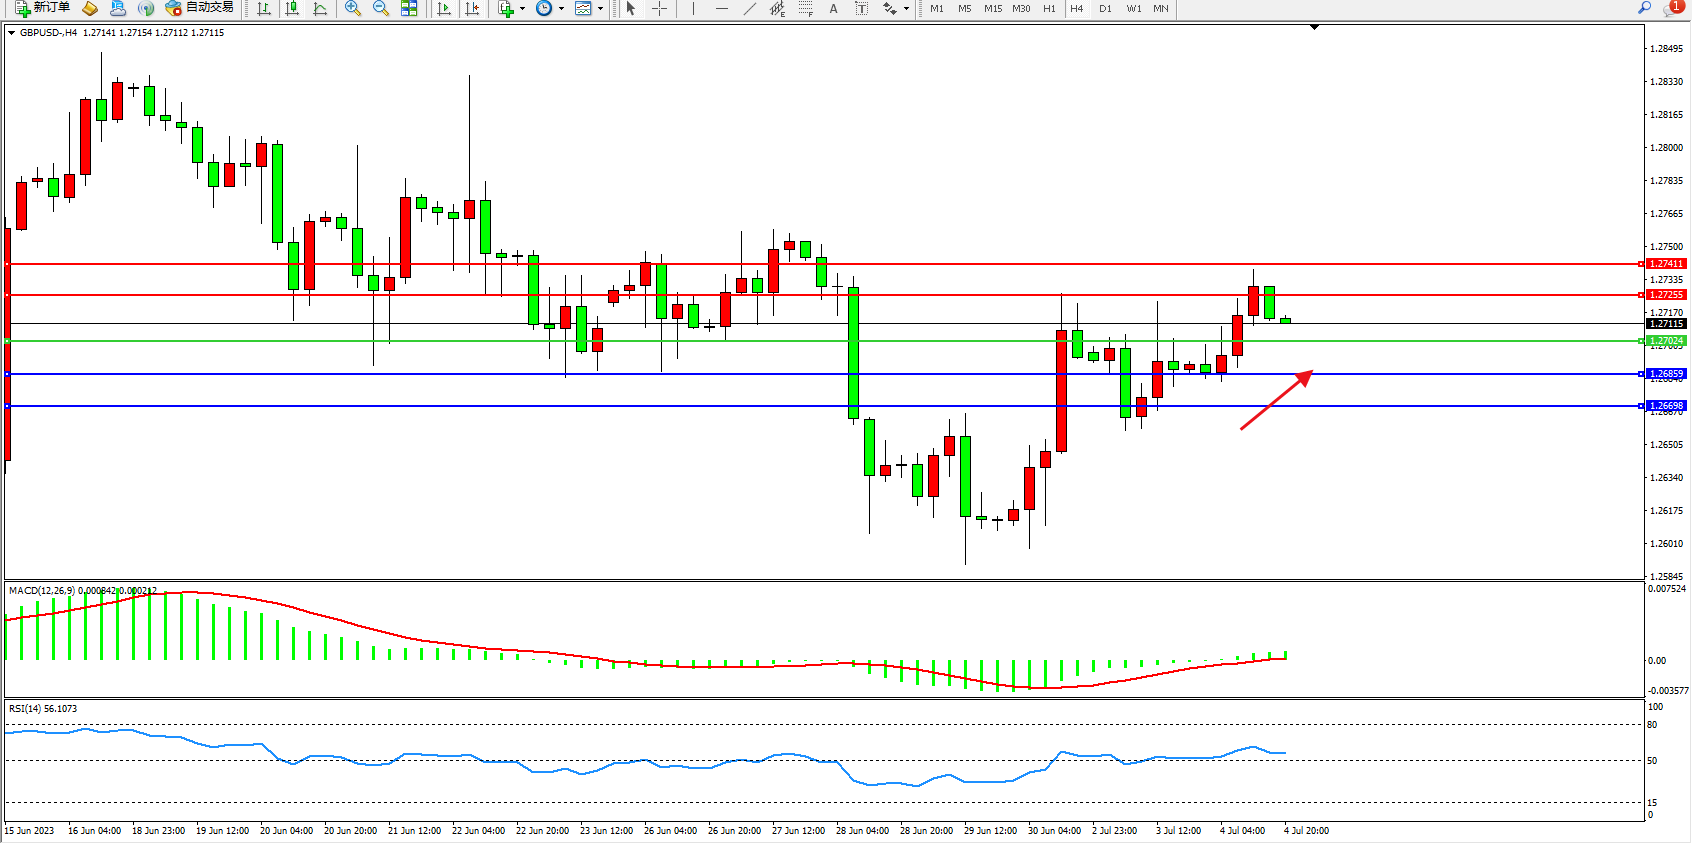
Task: Toggle AutoTrading (自动交易) on or off
Action: coord(199,8)
